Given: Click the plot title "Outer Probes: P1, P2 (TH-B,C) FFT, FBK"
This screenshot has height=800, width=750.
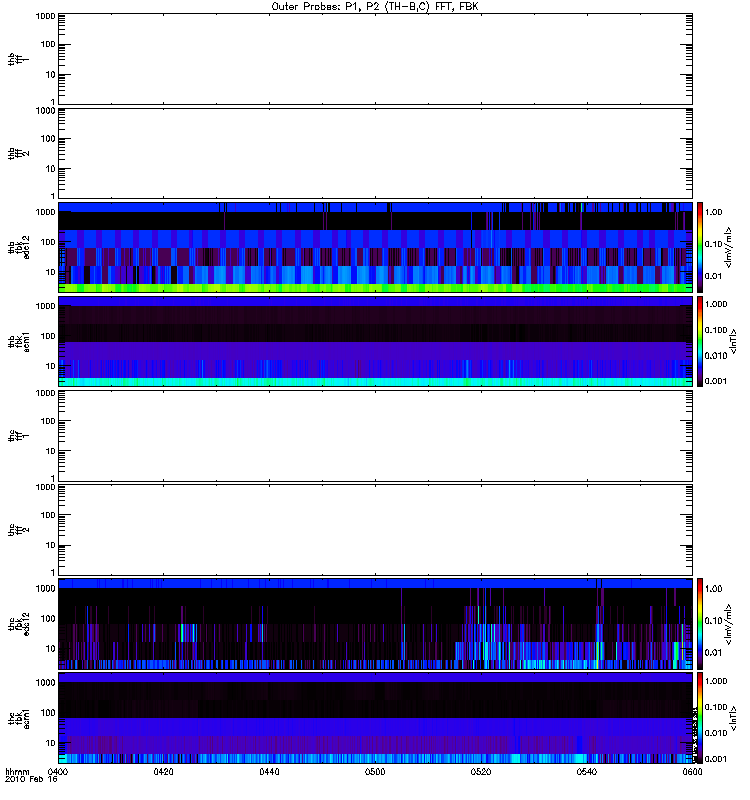Looking at the screenshot, I should pyautogui.click(x=375, y=7).
